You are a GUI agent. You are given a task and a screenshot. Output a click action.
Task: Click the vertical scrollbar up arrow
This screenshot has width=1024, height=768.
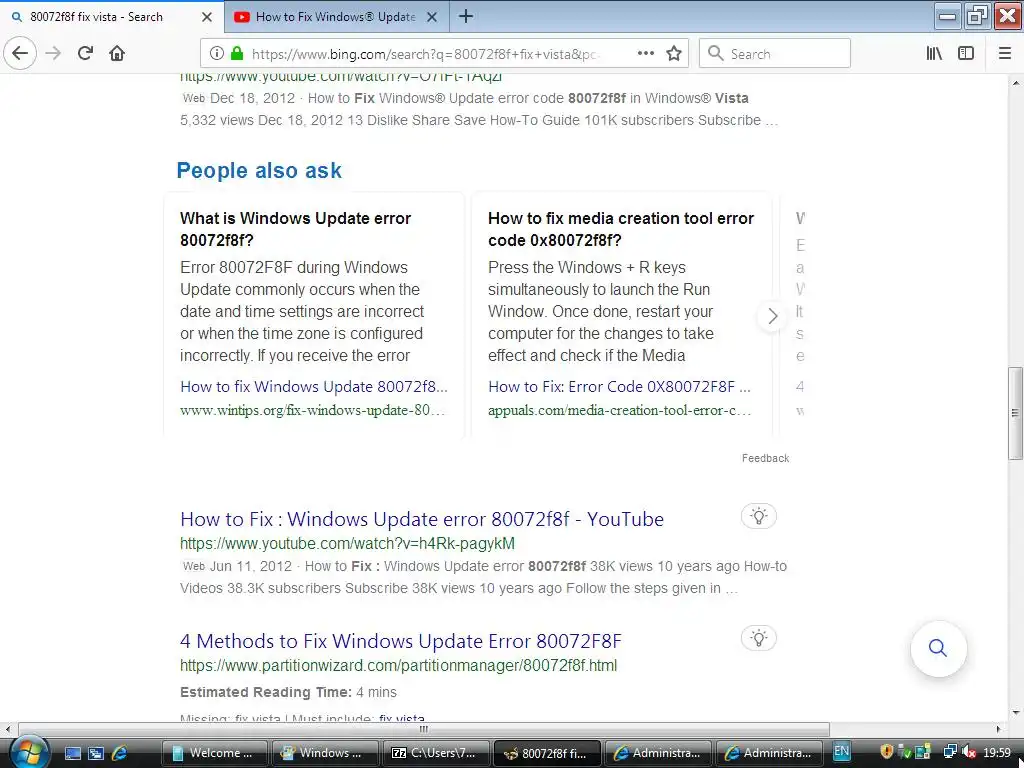tap(1016, 83)
